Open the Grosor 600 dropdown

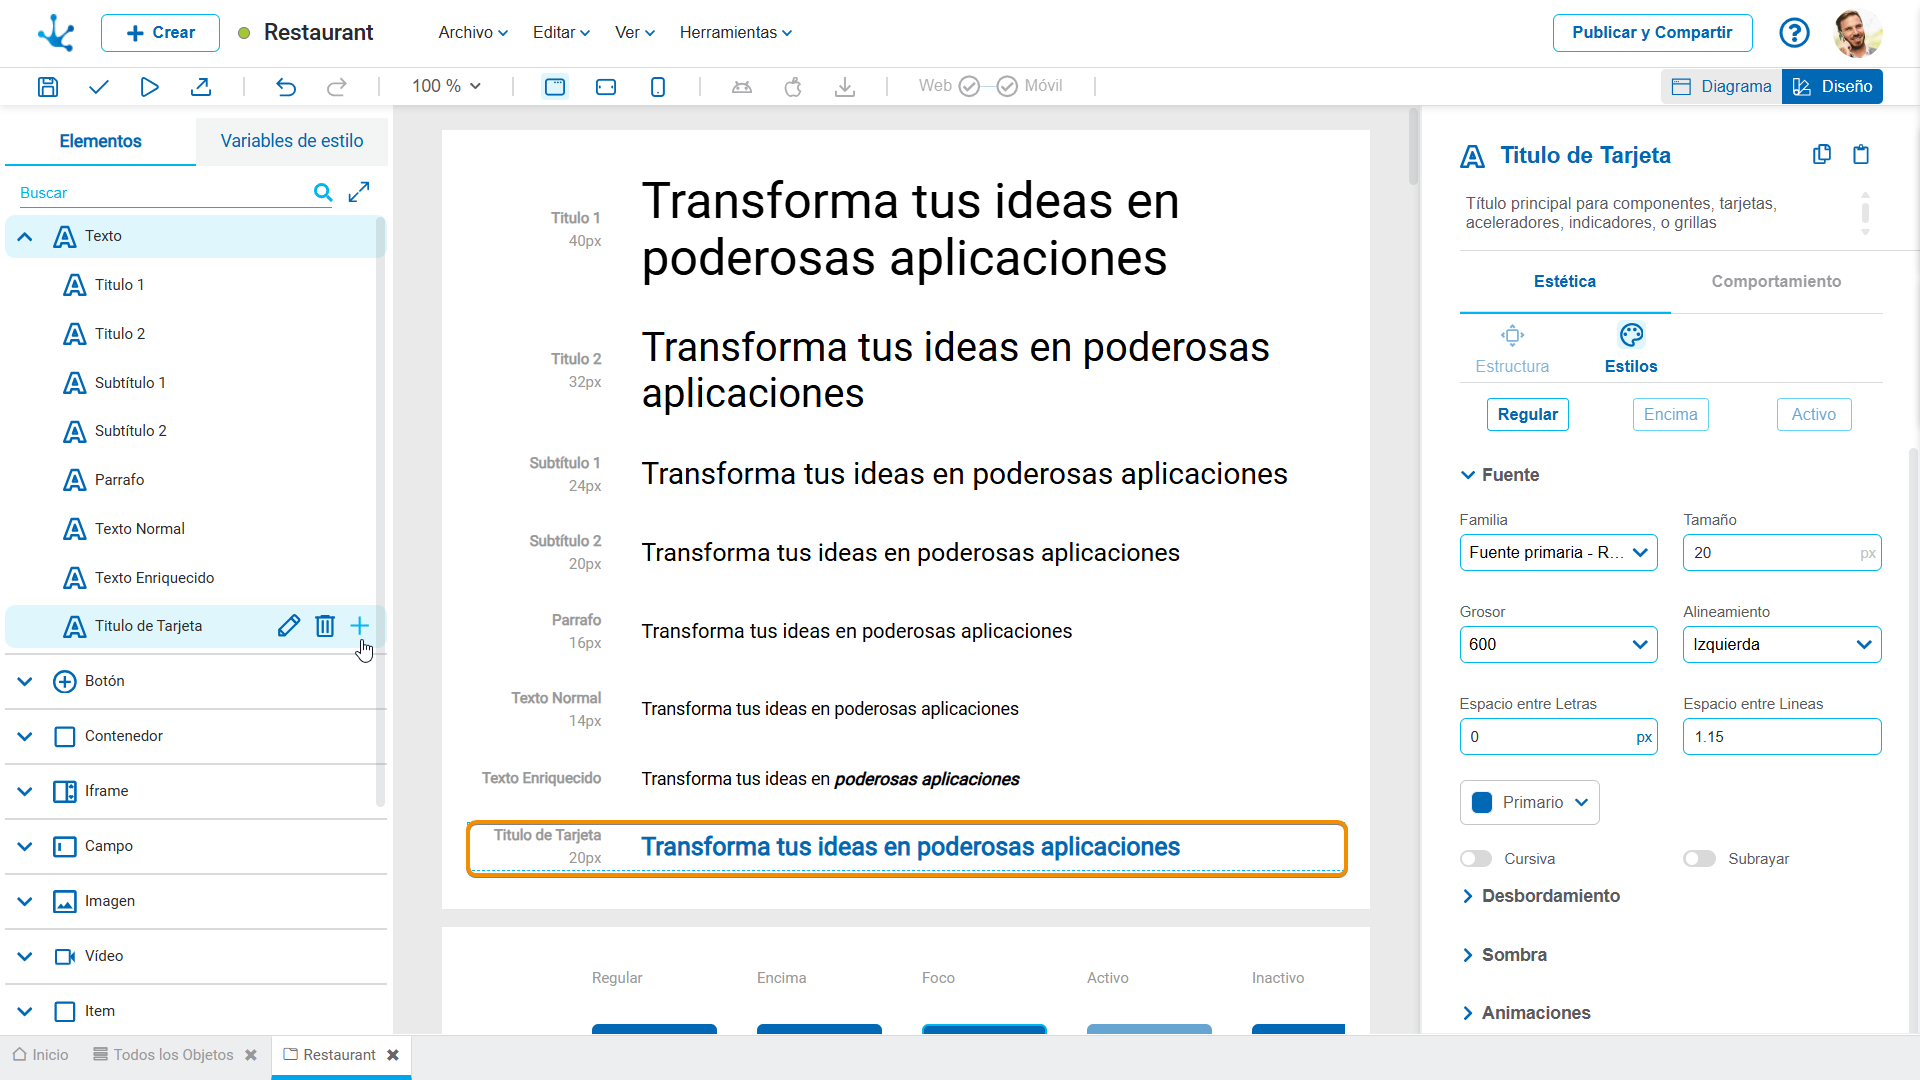[1557, 645]
